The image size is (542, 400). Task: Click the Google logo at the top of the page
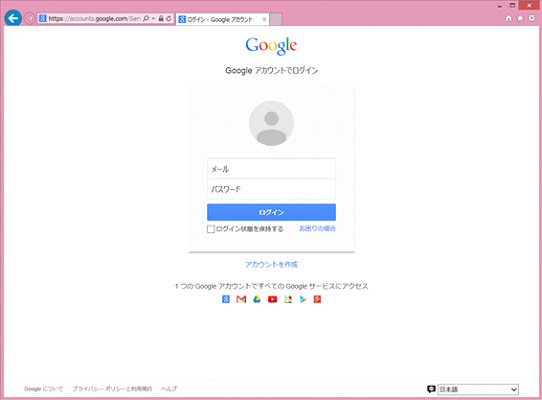tap(271, 46)
